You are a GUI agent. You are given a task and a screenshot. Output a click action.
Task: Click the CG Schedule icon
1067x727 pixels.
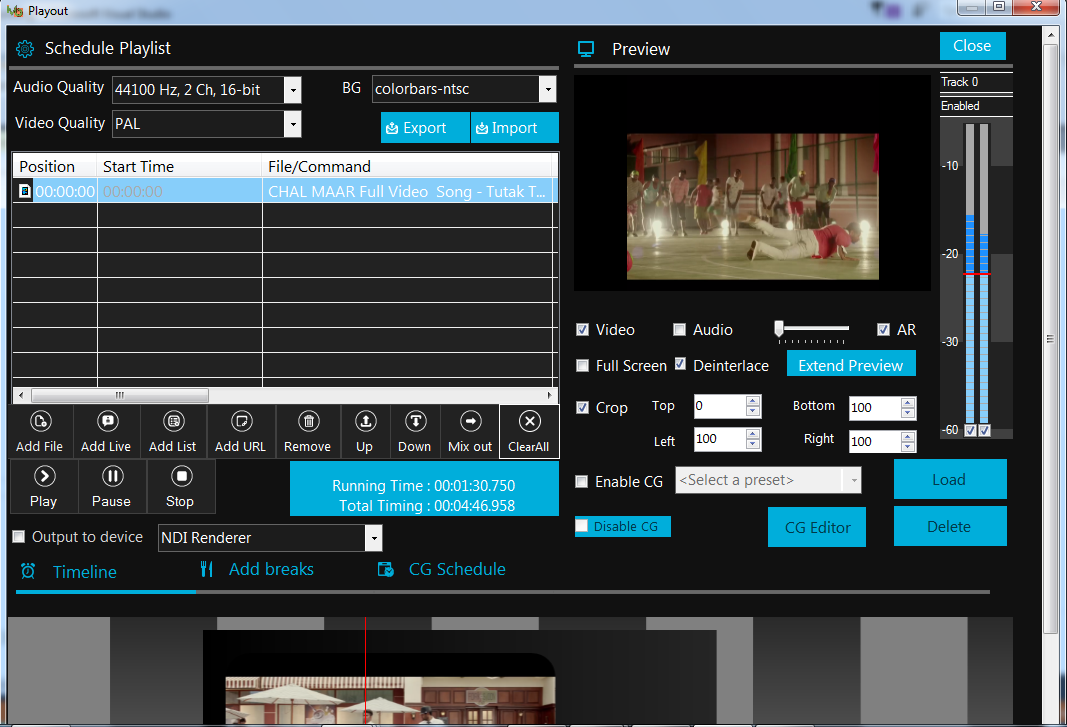386,569
